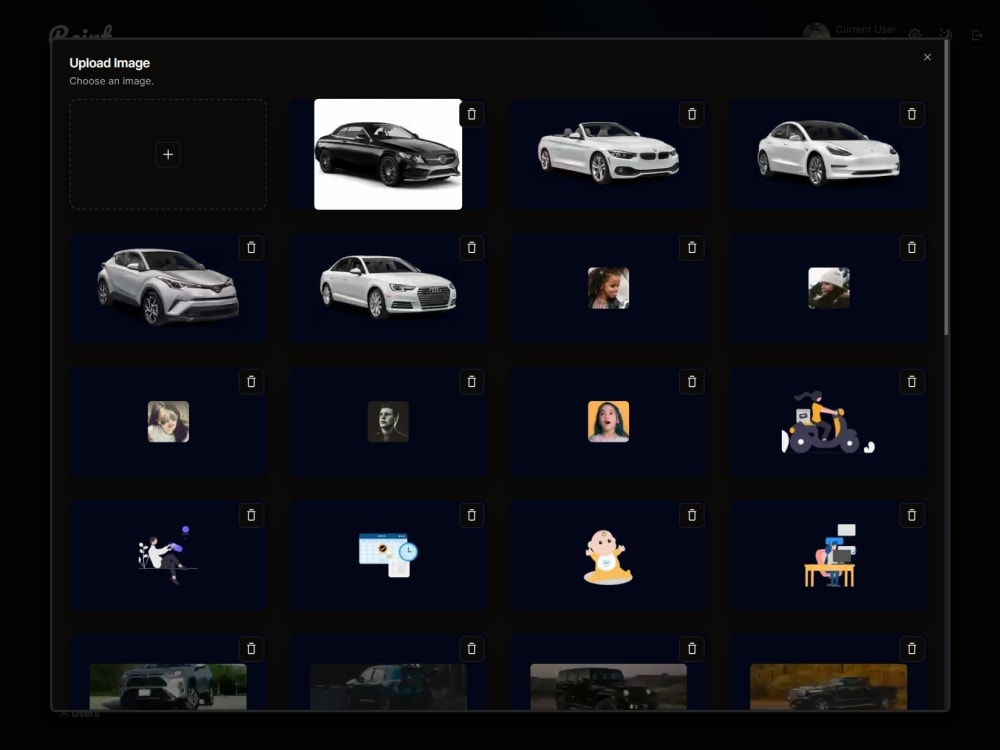Click the logout icon in top bar
1000x750 pixels.
(x=976, y=35)
